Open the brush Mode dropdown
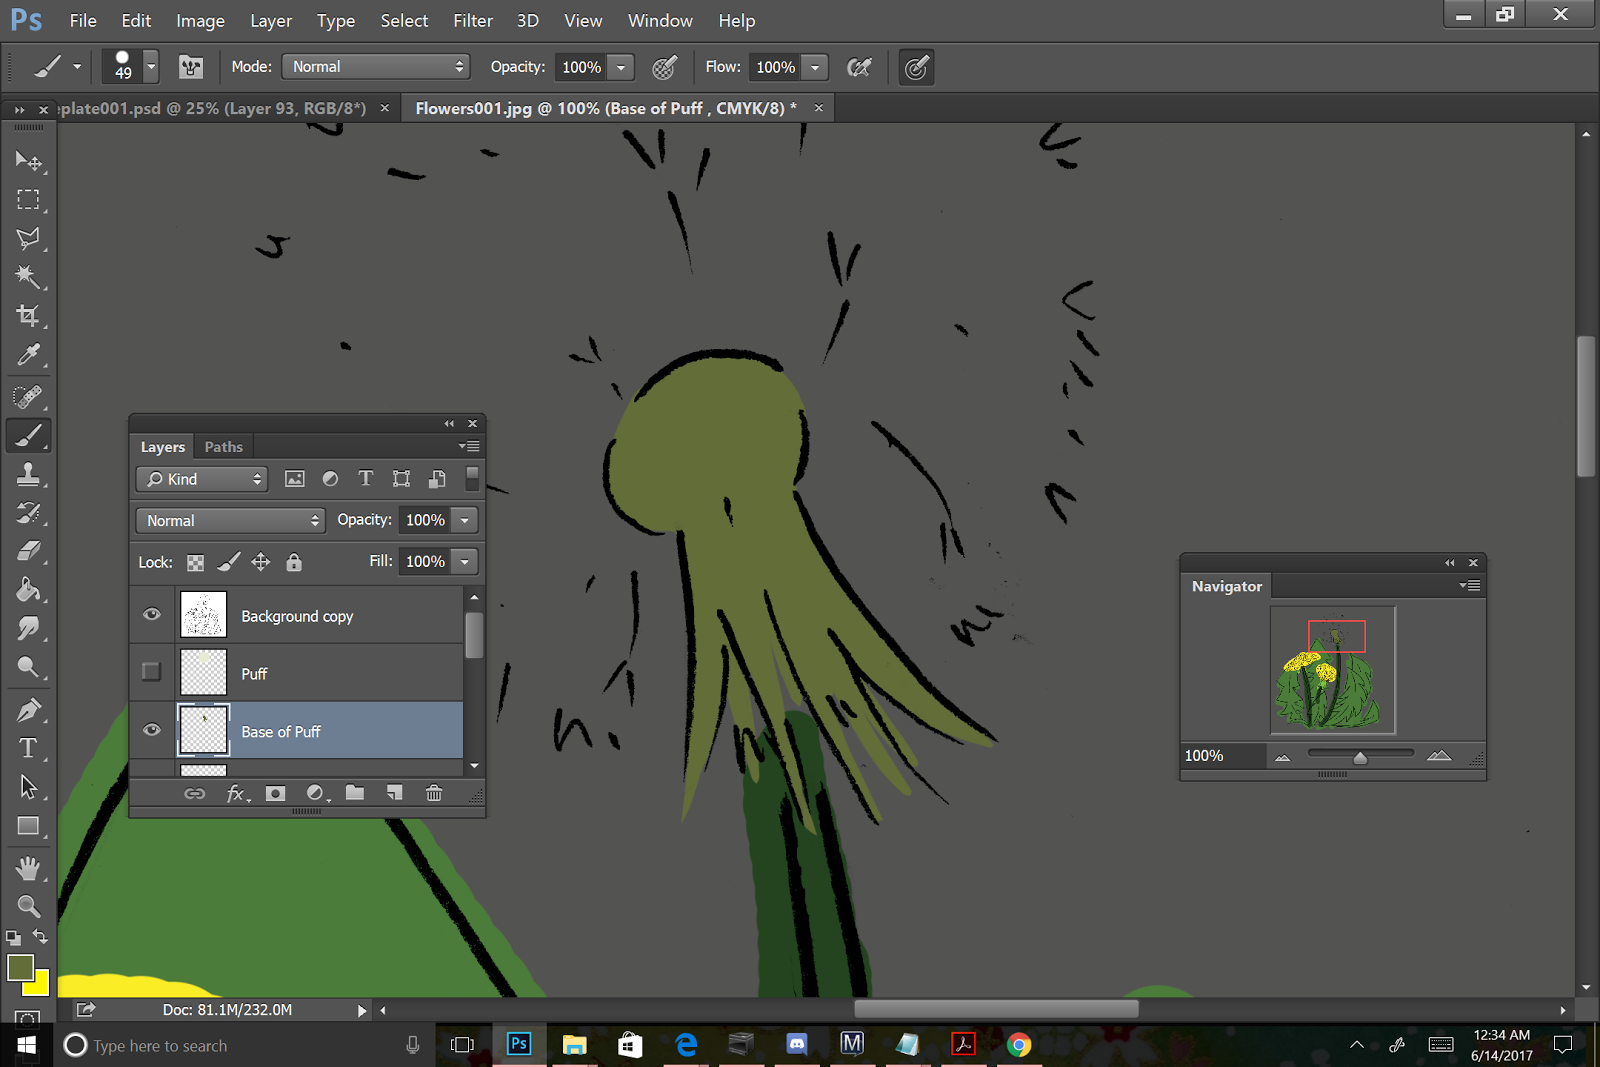This screenshot has width=1600, height=1067. tap(376, 67)
